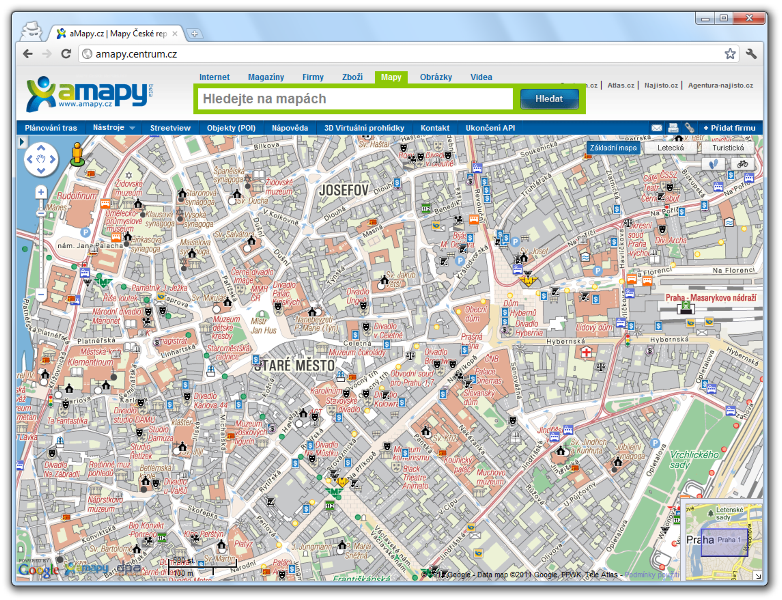The width and height of the screenshot is (782, 600).
Task: Click the Vrchlického sady park label
Action: (x=694, y=459)
